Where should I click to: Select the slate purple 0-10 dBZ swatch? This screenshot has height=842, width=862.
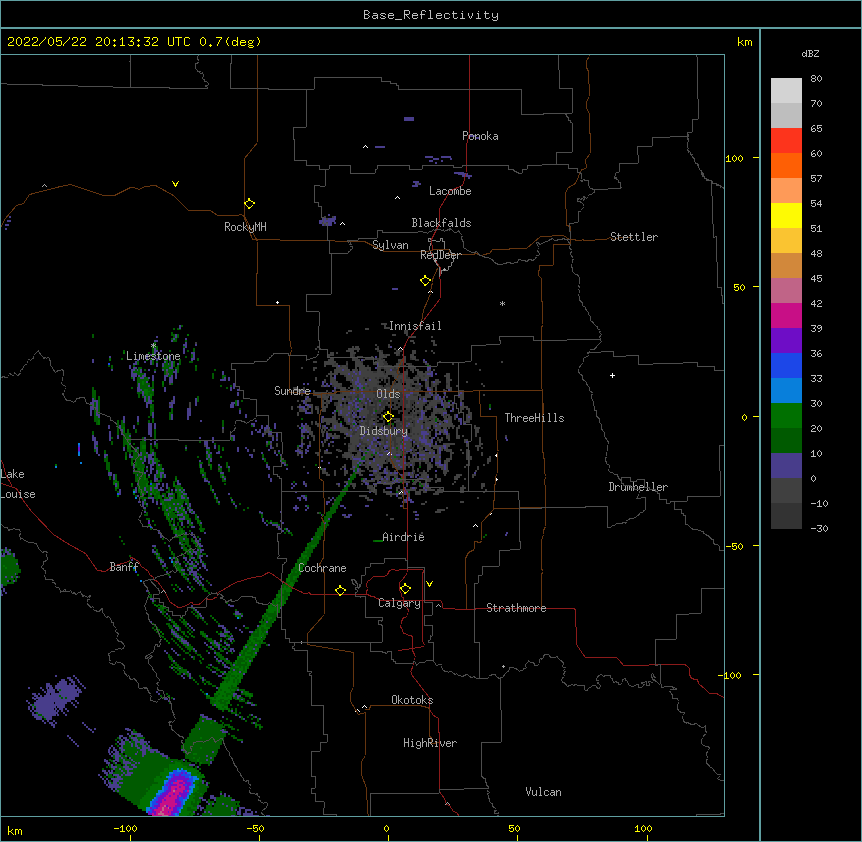786,466
